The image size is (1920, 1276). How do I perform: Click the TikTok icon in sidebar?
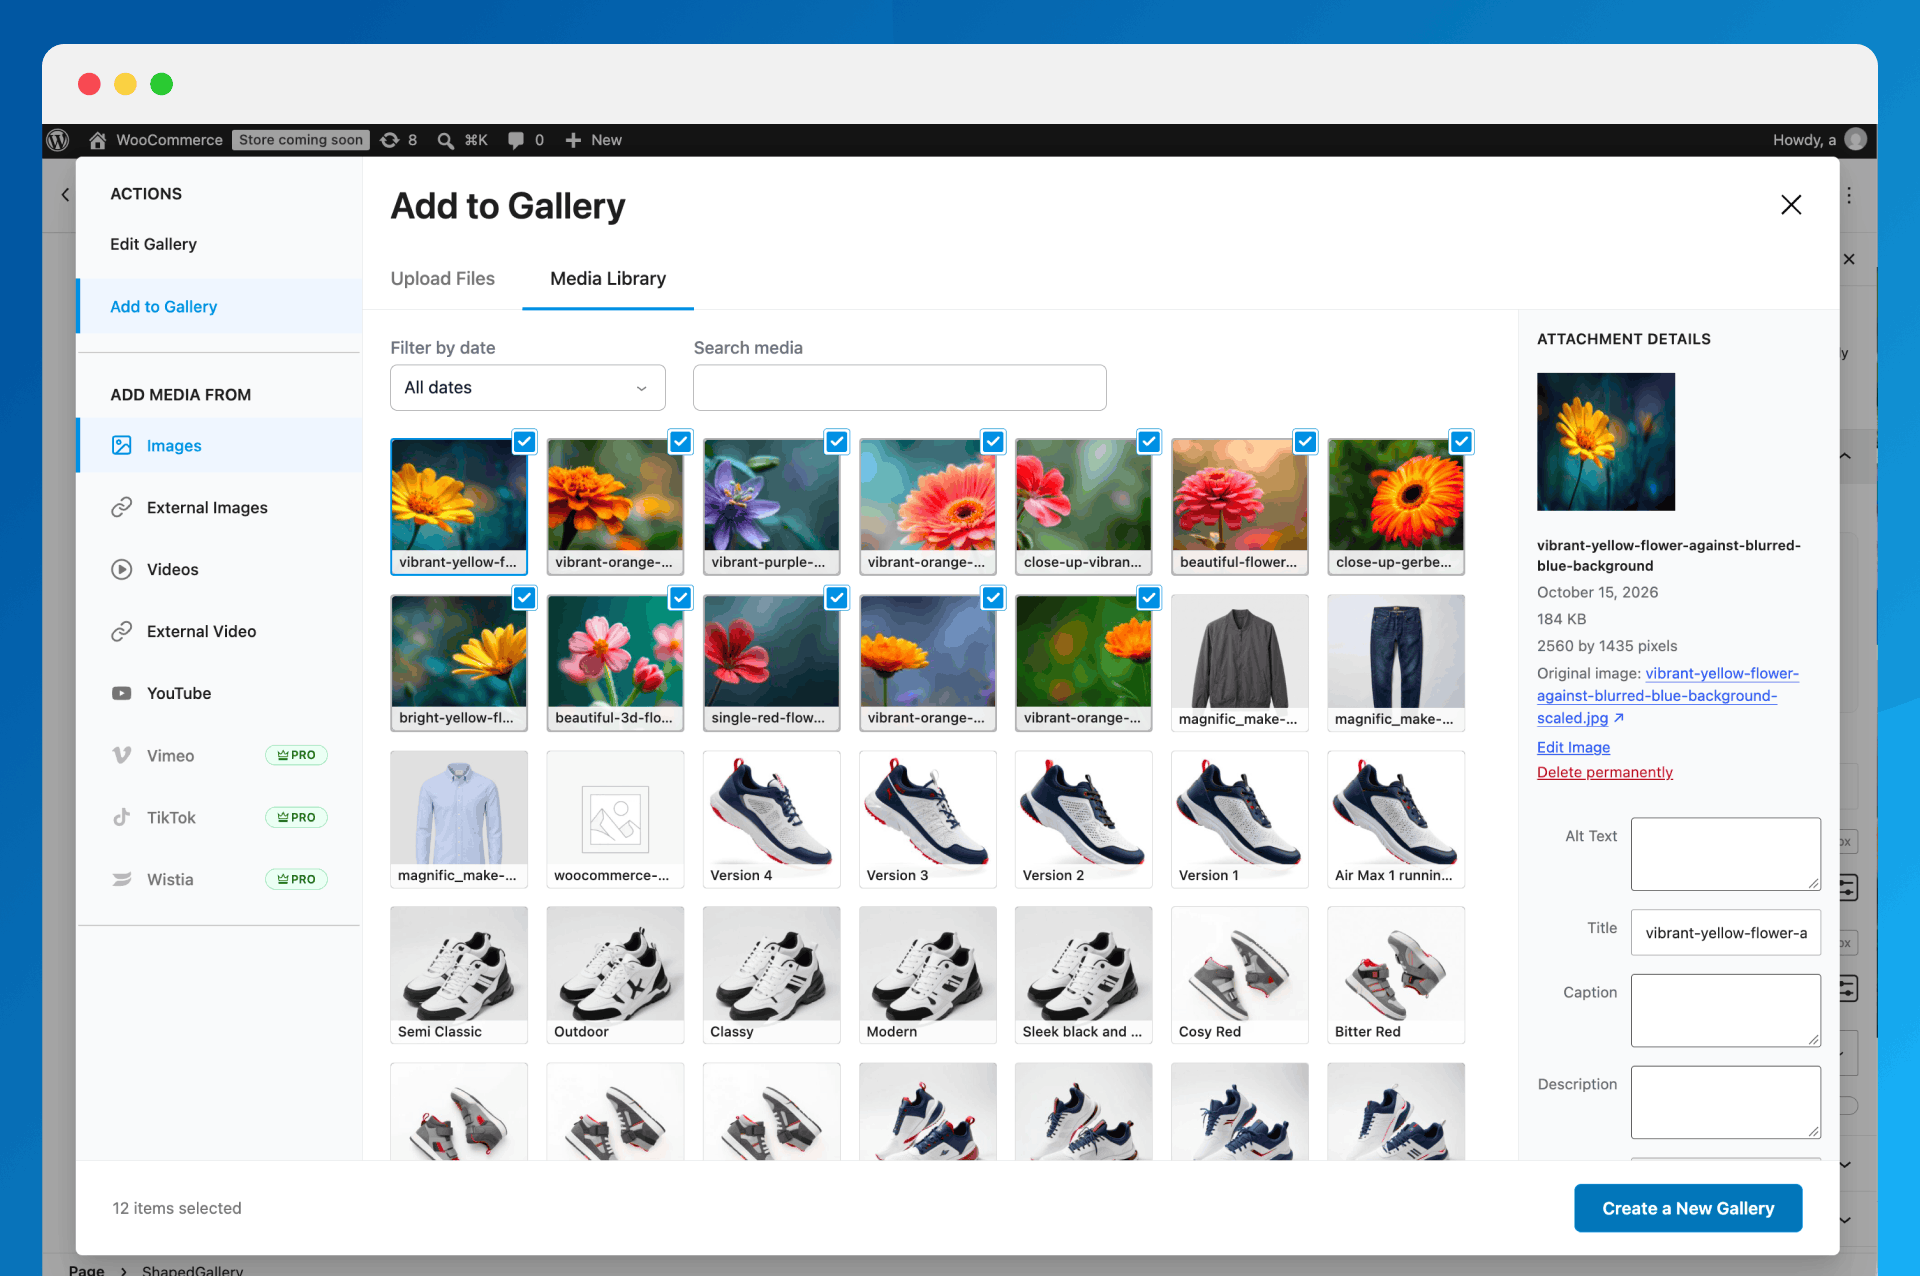(x=122, y=817)
